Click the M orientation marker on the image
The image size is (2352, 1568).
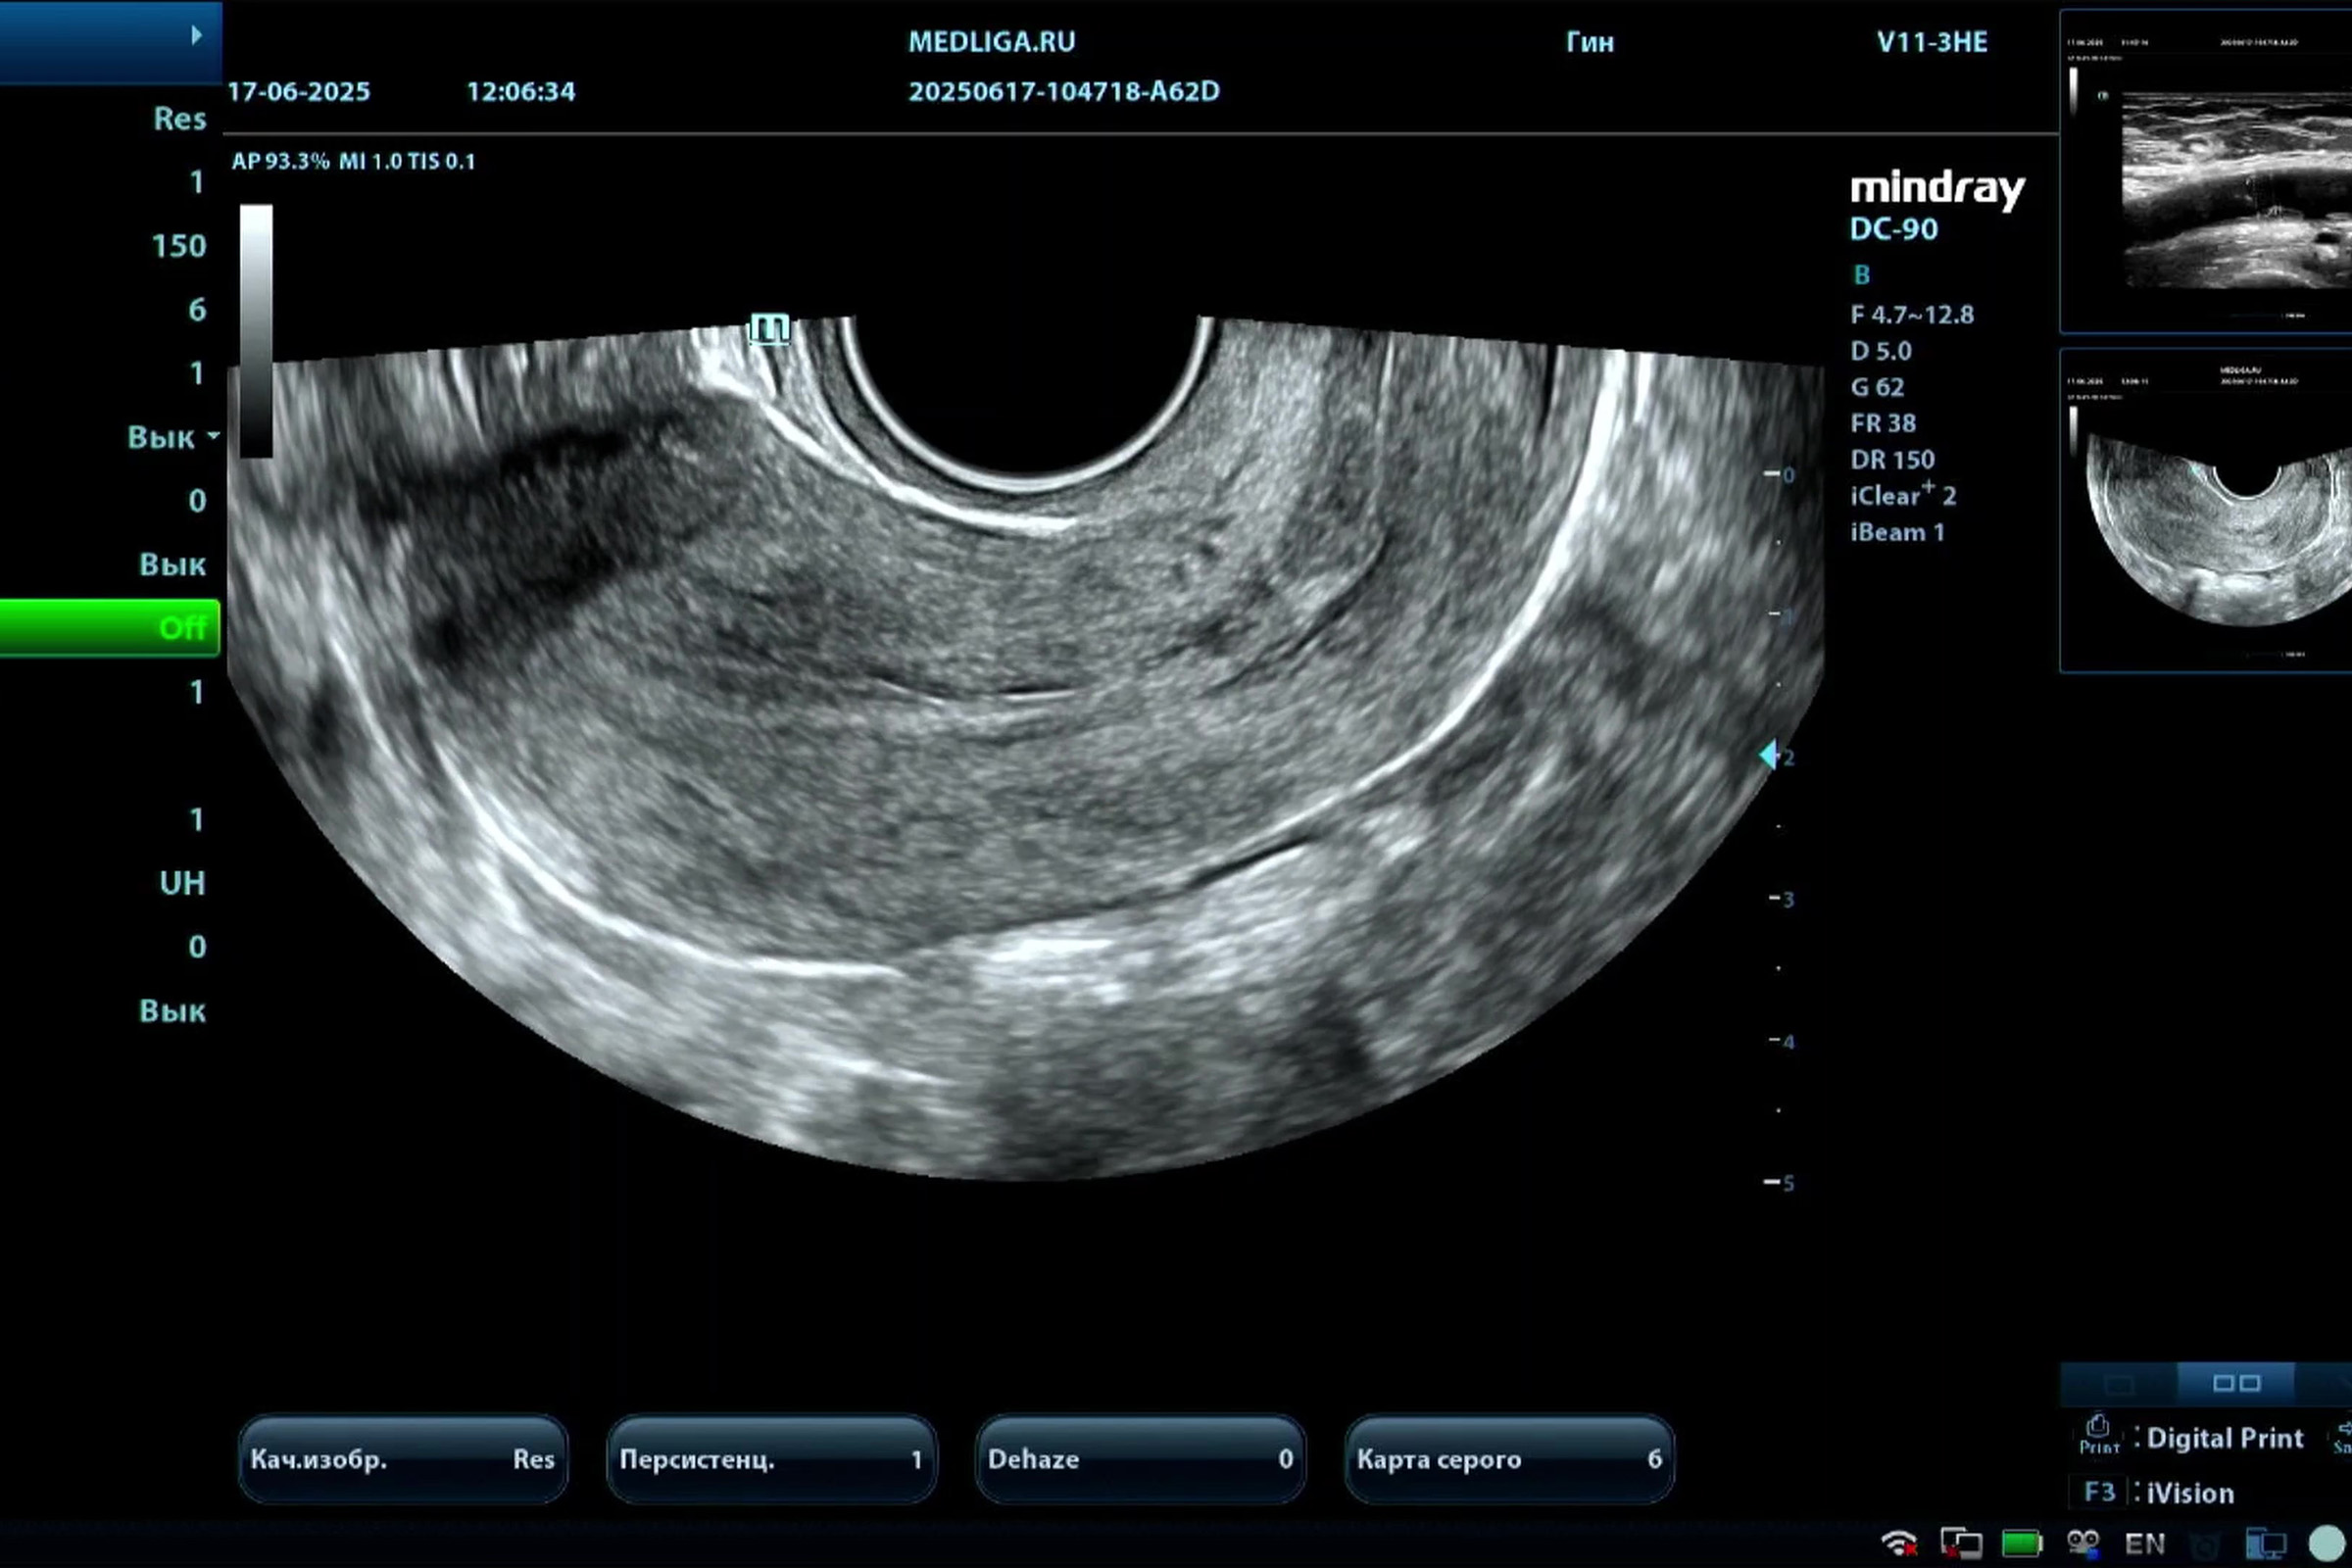pos(769,328)
